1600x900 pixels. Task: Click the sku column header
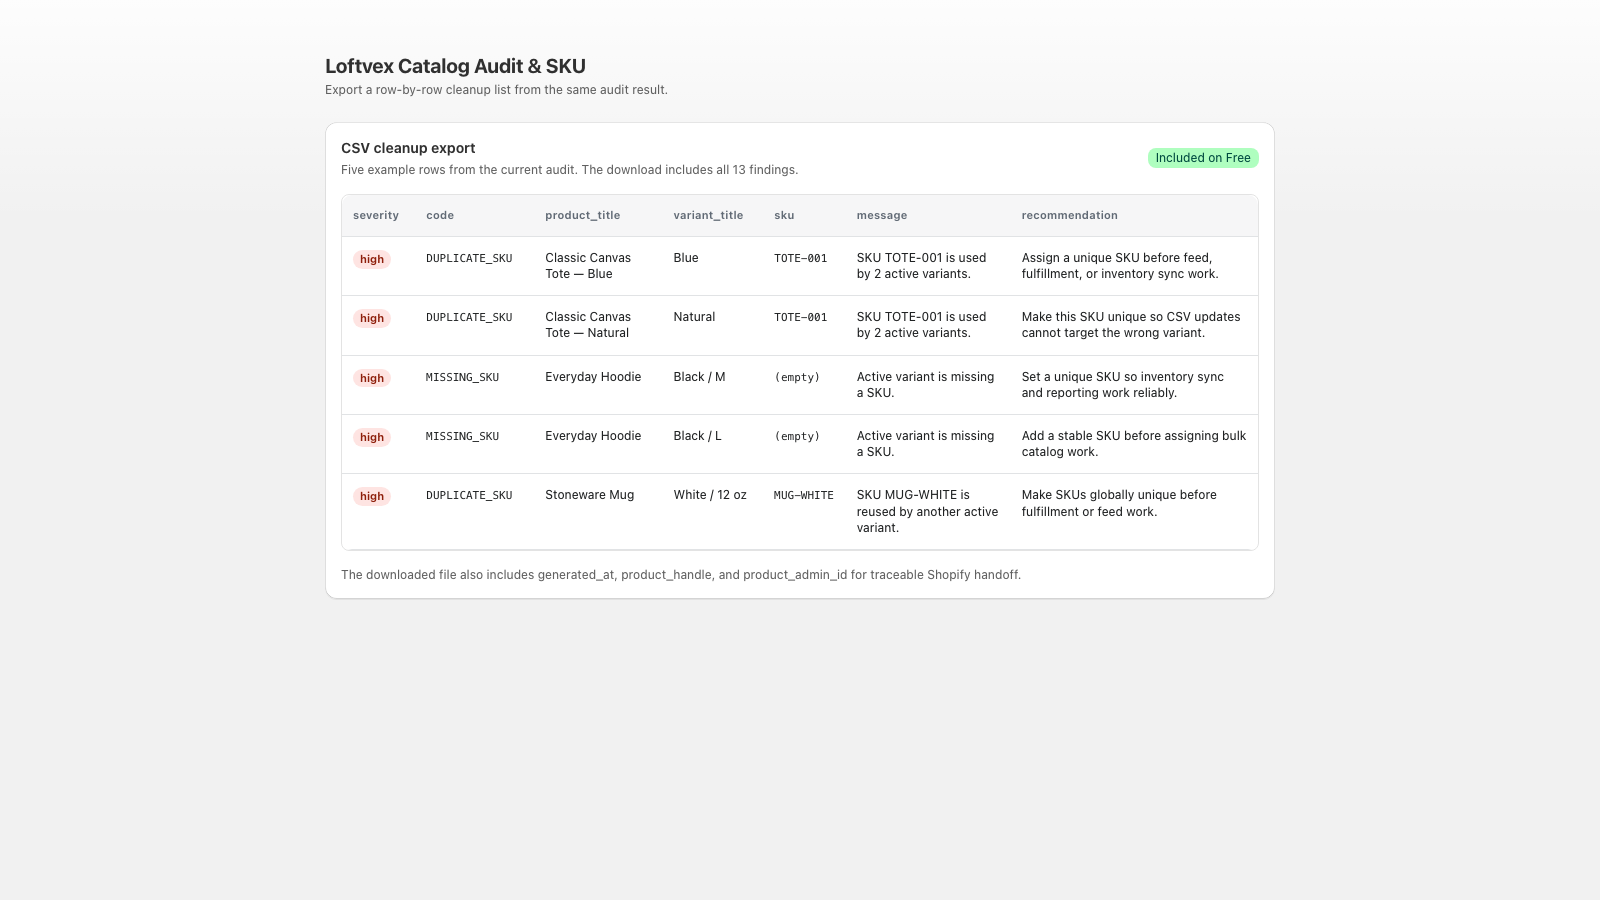tap(784, 216)
